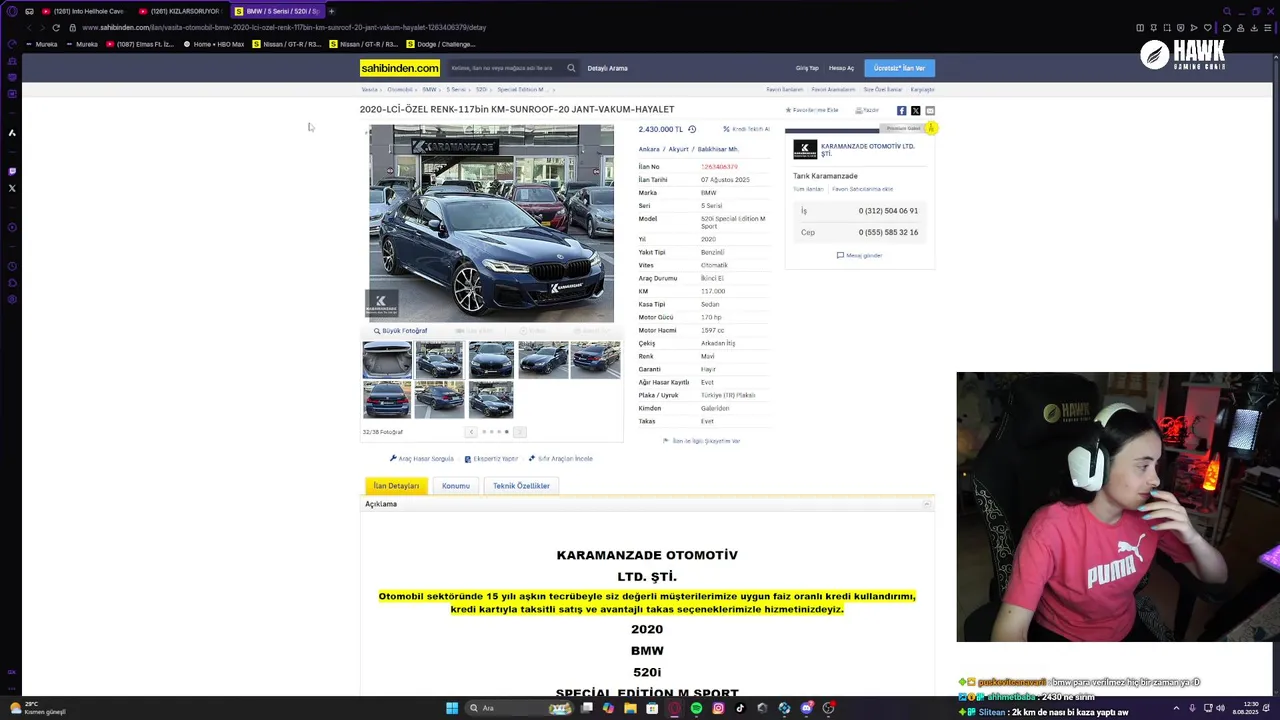
Task: Open the browser main menu icon
Action: point(1269,27)
